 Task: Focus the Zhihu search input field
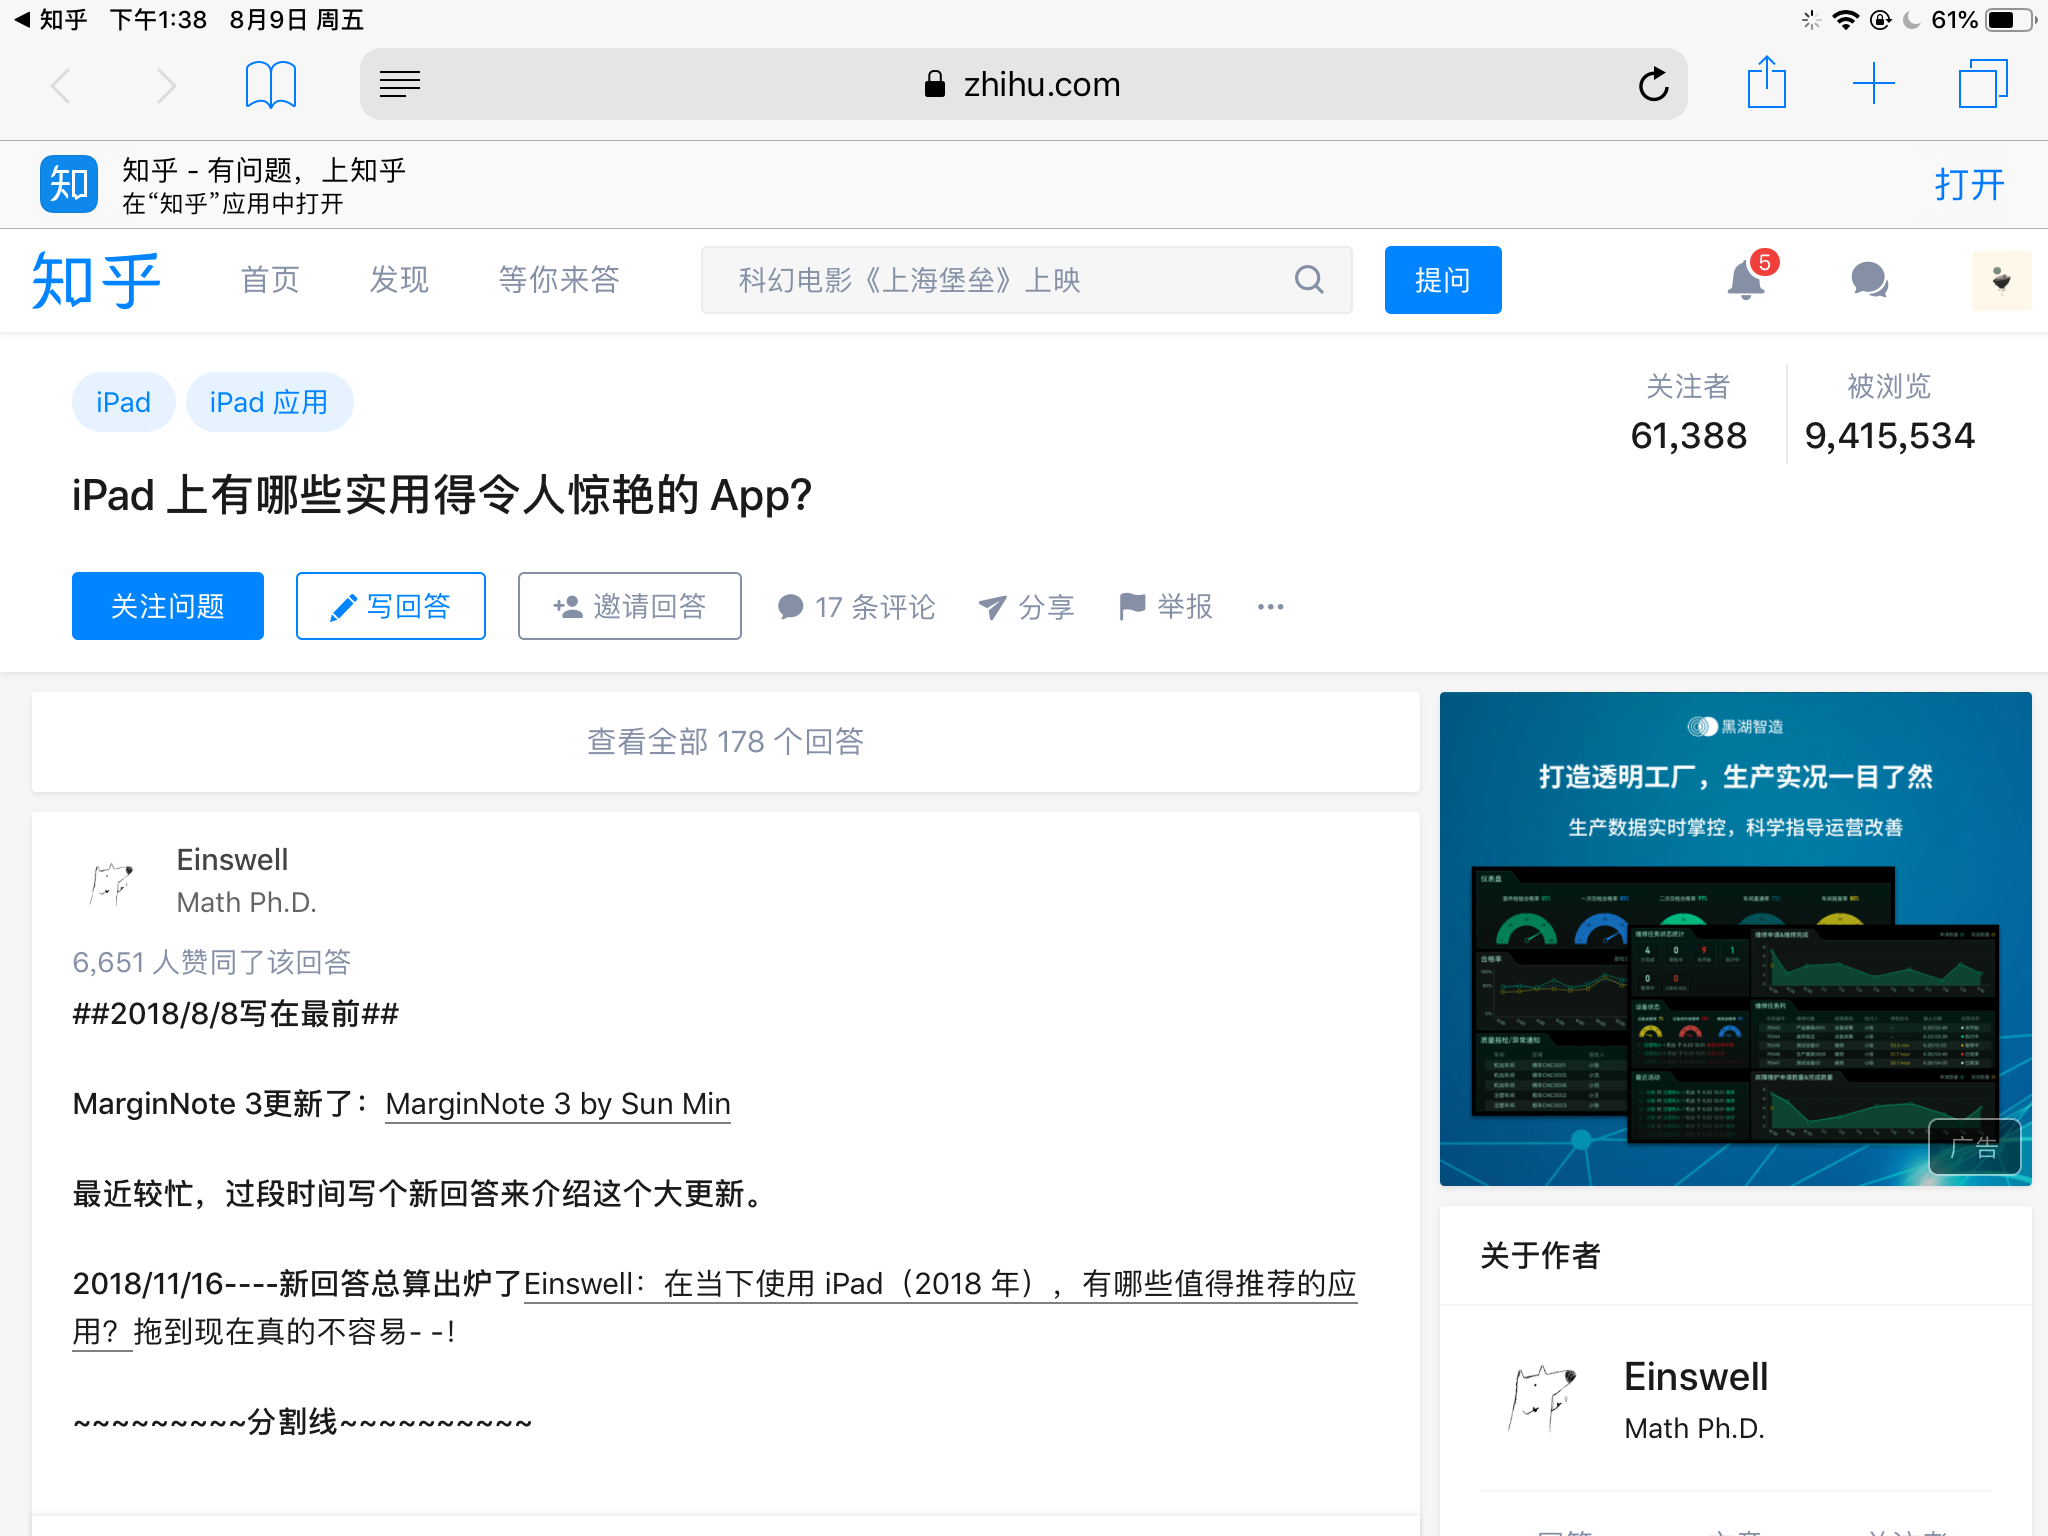(x=1027, y=280)
